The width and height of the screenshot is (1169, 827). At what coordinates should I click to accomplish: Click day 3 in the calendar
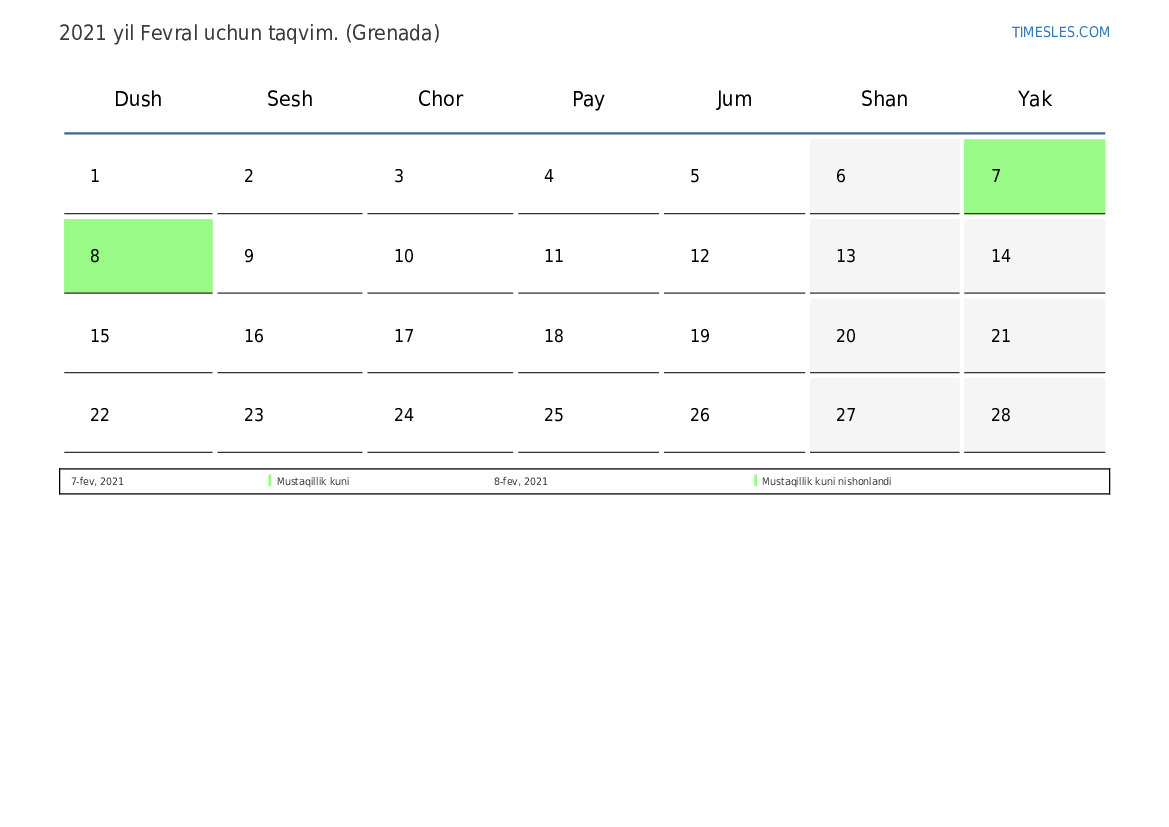point(440,176)
